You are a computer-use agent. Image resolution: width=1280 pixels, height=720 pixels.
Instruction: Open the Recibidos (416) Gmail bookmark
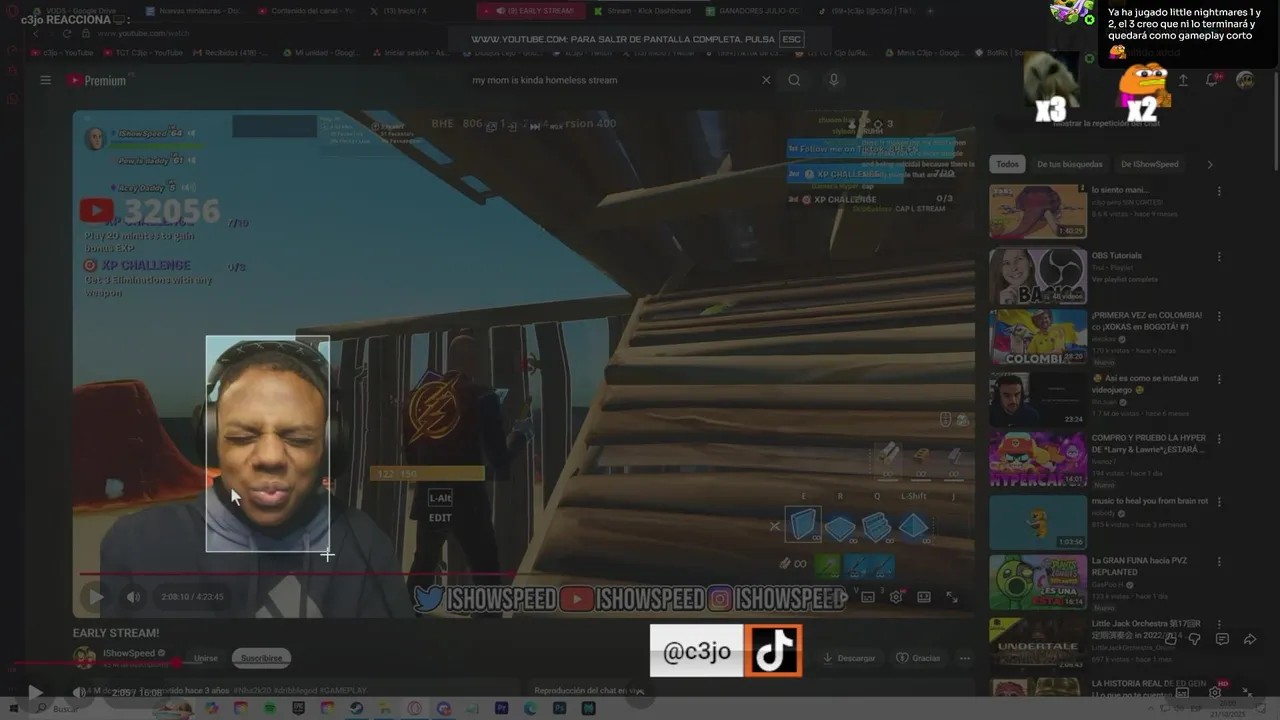(x=231, y=52)
